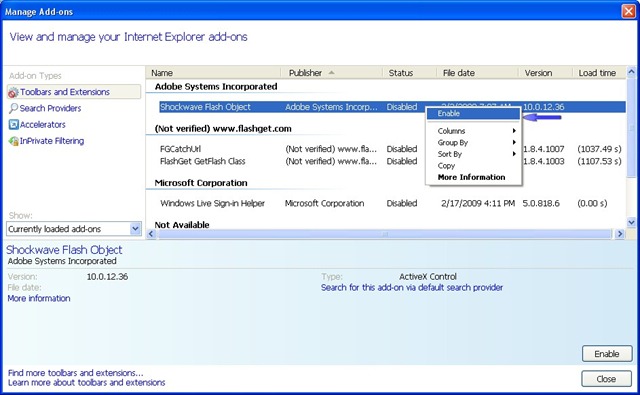The width and height of the screenshot is (640, 395).
Task: Choose Copy in the context menu
Action: tap(473, 166)
